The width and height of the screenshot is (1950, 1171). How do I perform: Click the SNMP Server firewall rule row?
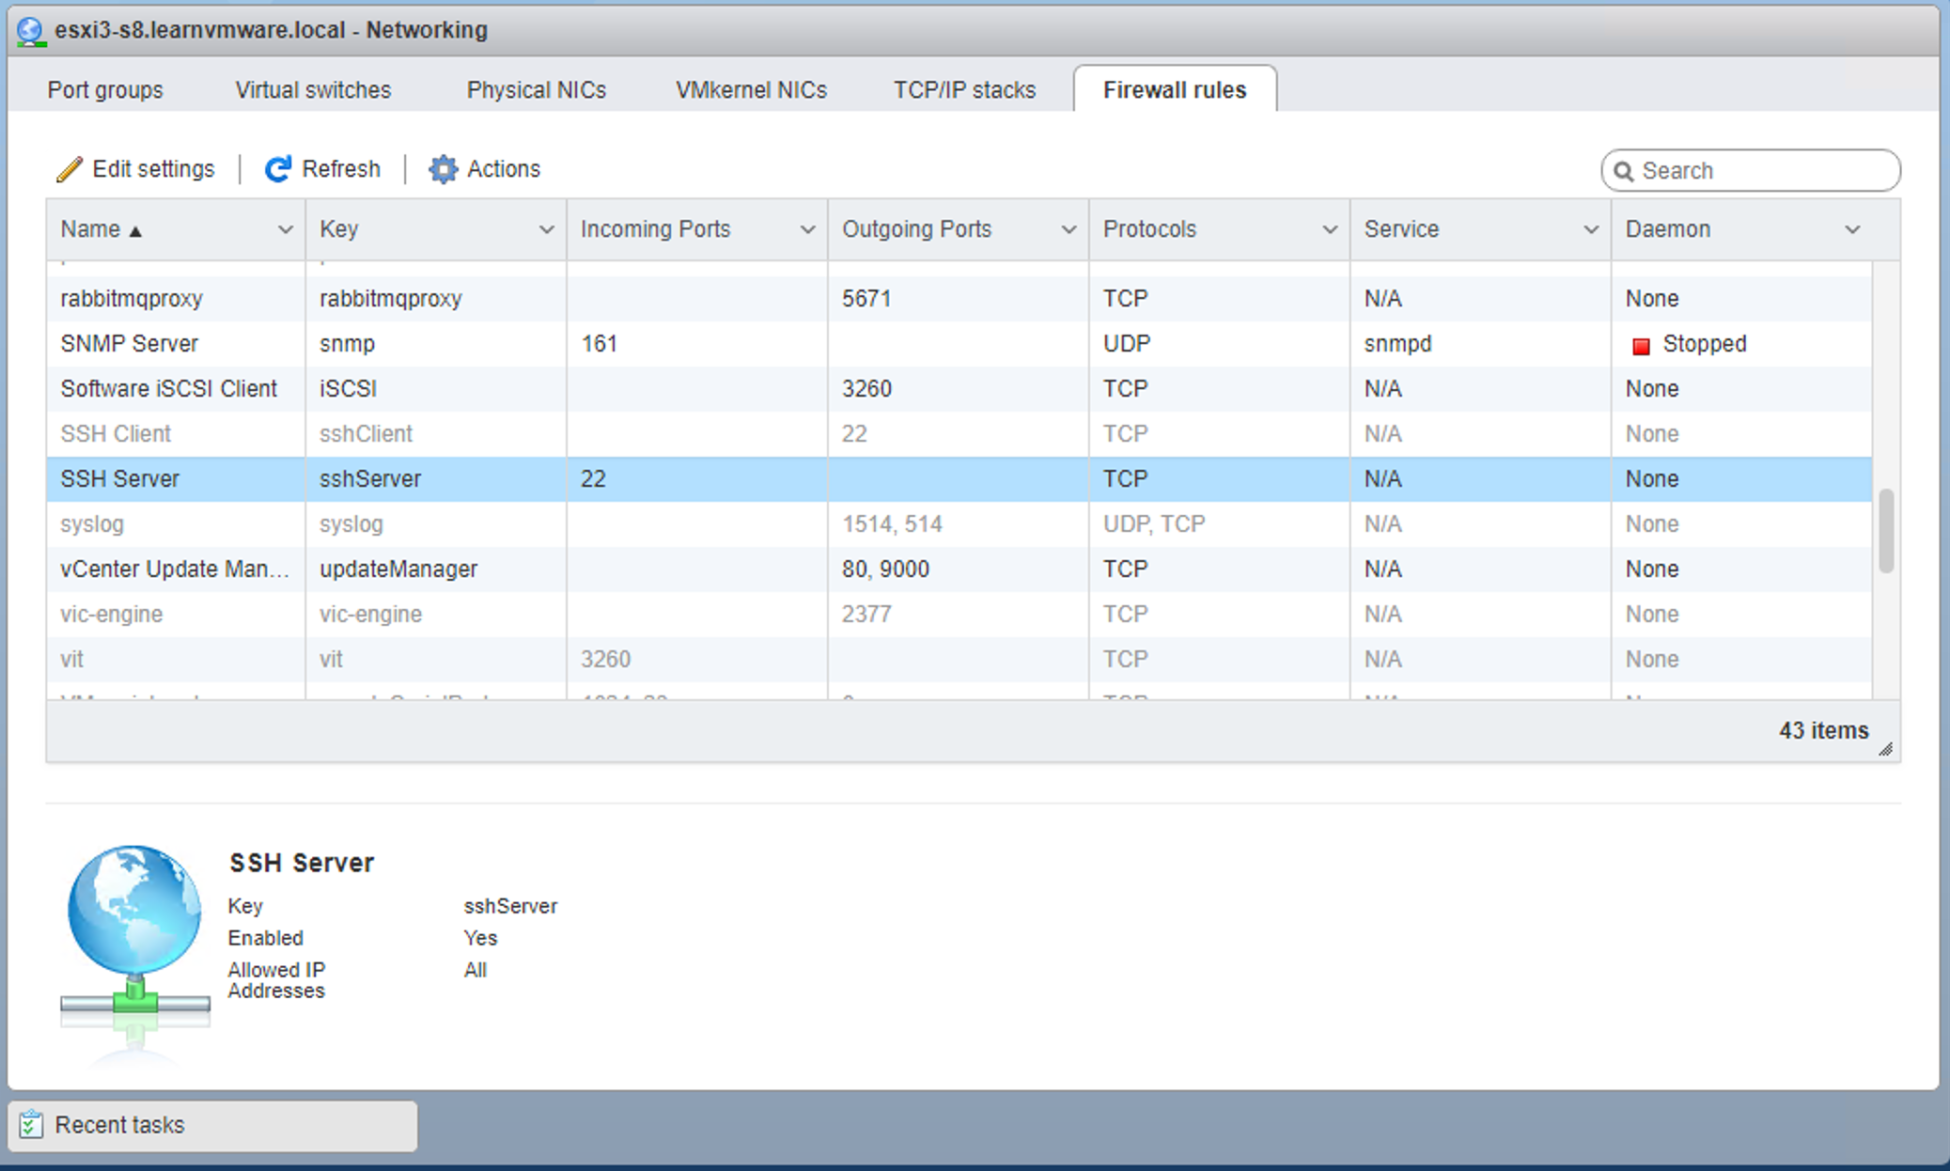(965, 341)
